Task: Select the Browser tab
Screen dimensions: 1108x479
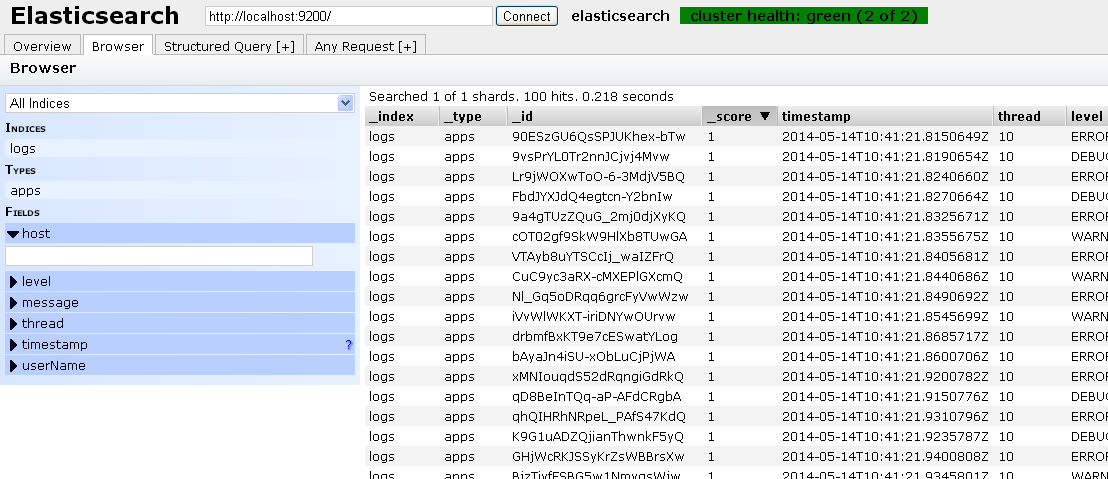Action: (x=118, y=46)
